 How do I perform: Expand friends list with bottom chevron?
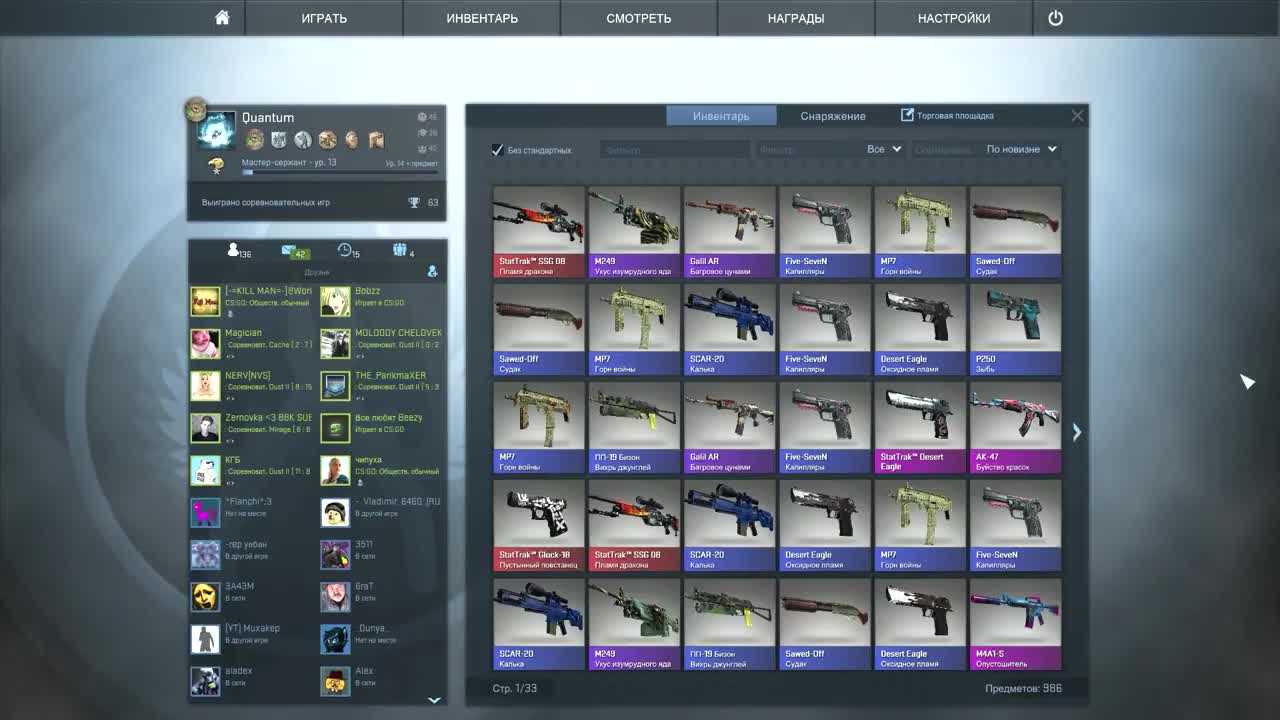click(434, 700)
